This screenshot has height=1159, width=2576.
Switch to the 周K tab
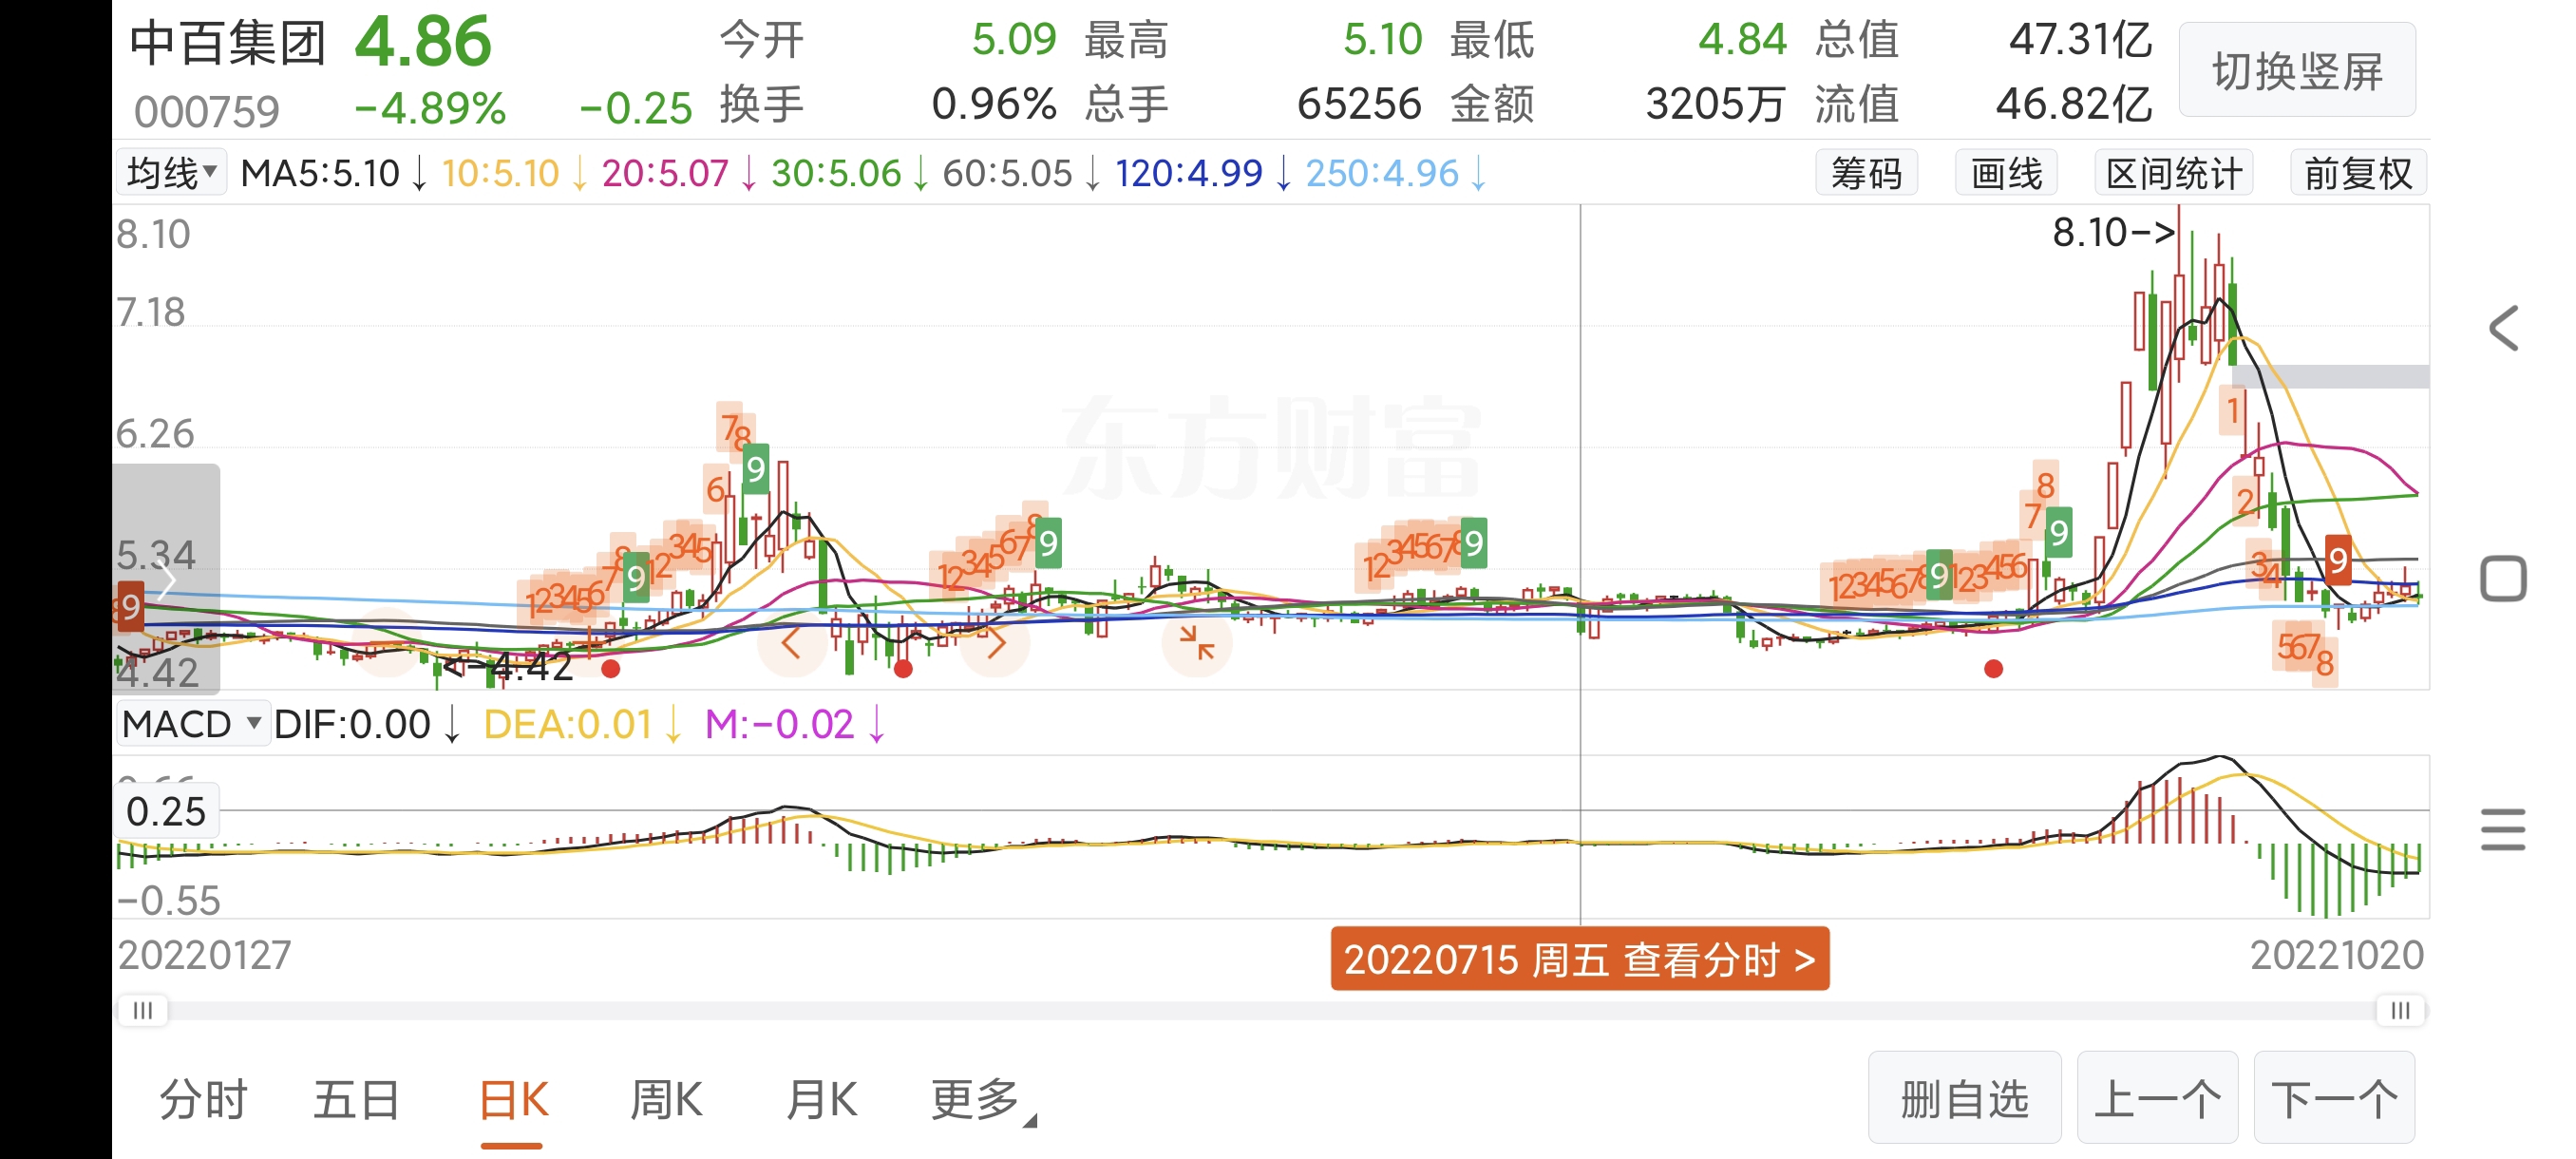(x=666, y=1100)
